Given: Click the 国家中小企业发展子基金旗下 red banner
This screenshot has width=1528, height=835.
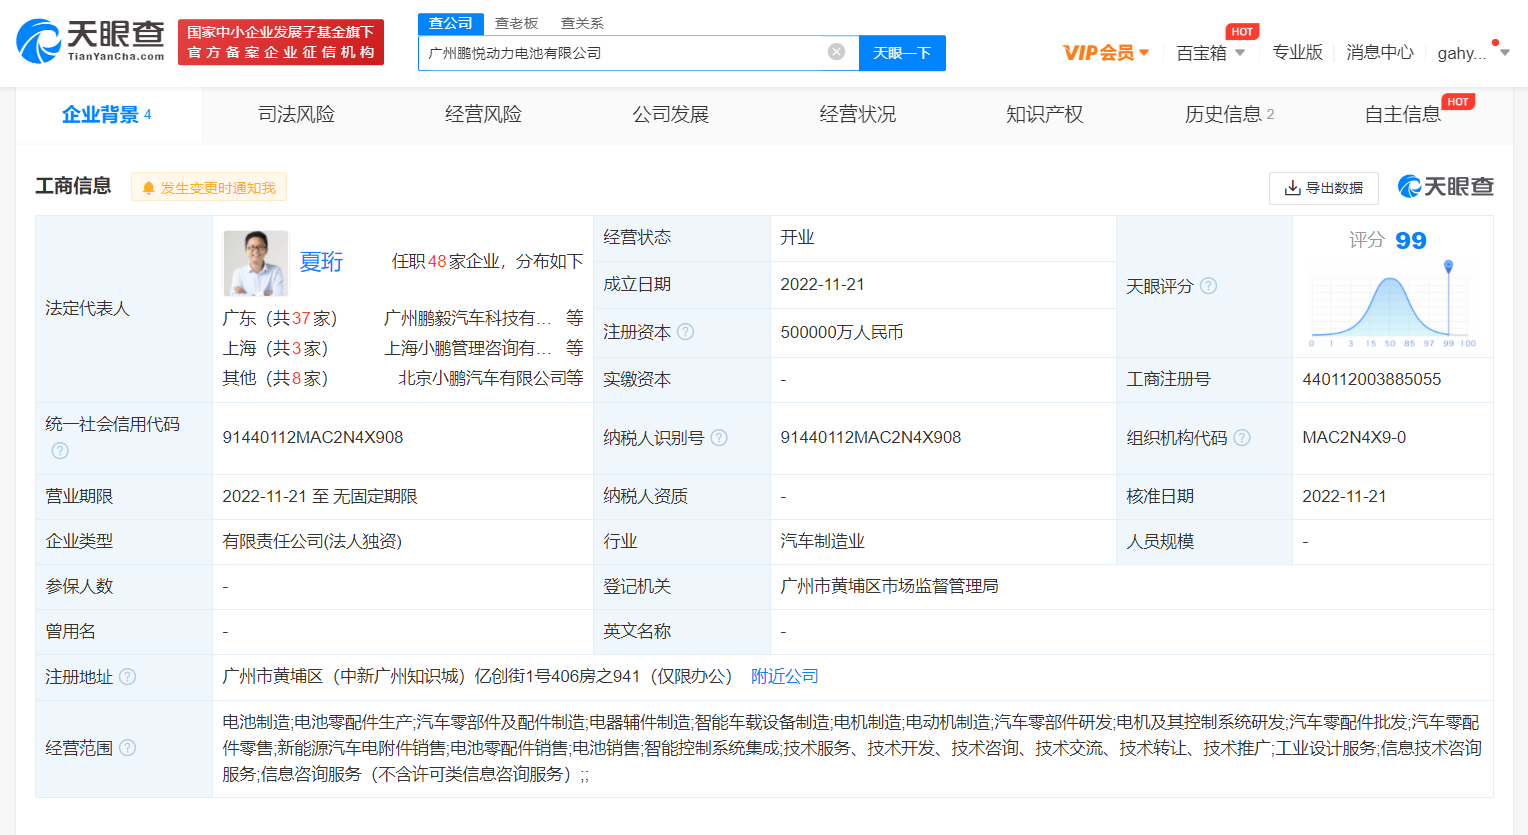Looking at the screenshot, I should pos(281,42).
